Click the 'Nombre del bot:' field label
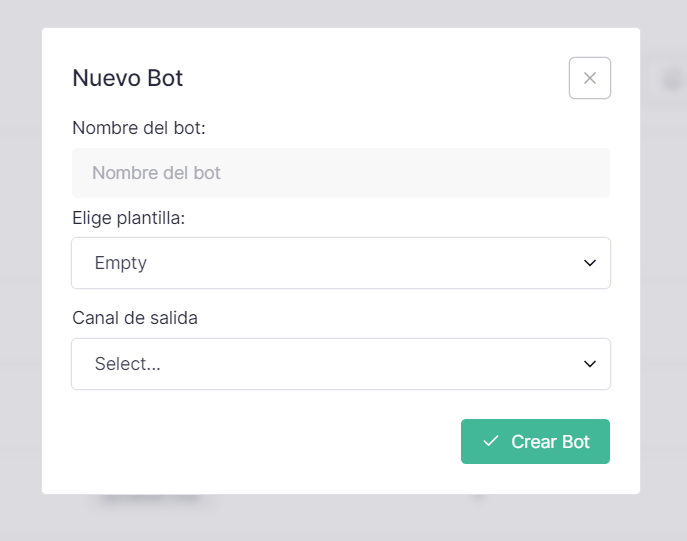 tap(139, 128)
